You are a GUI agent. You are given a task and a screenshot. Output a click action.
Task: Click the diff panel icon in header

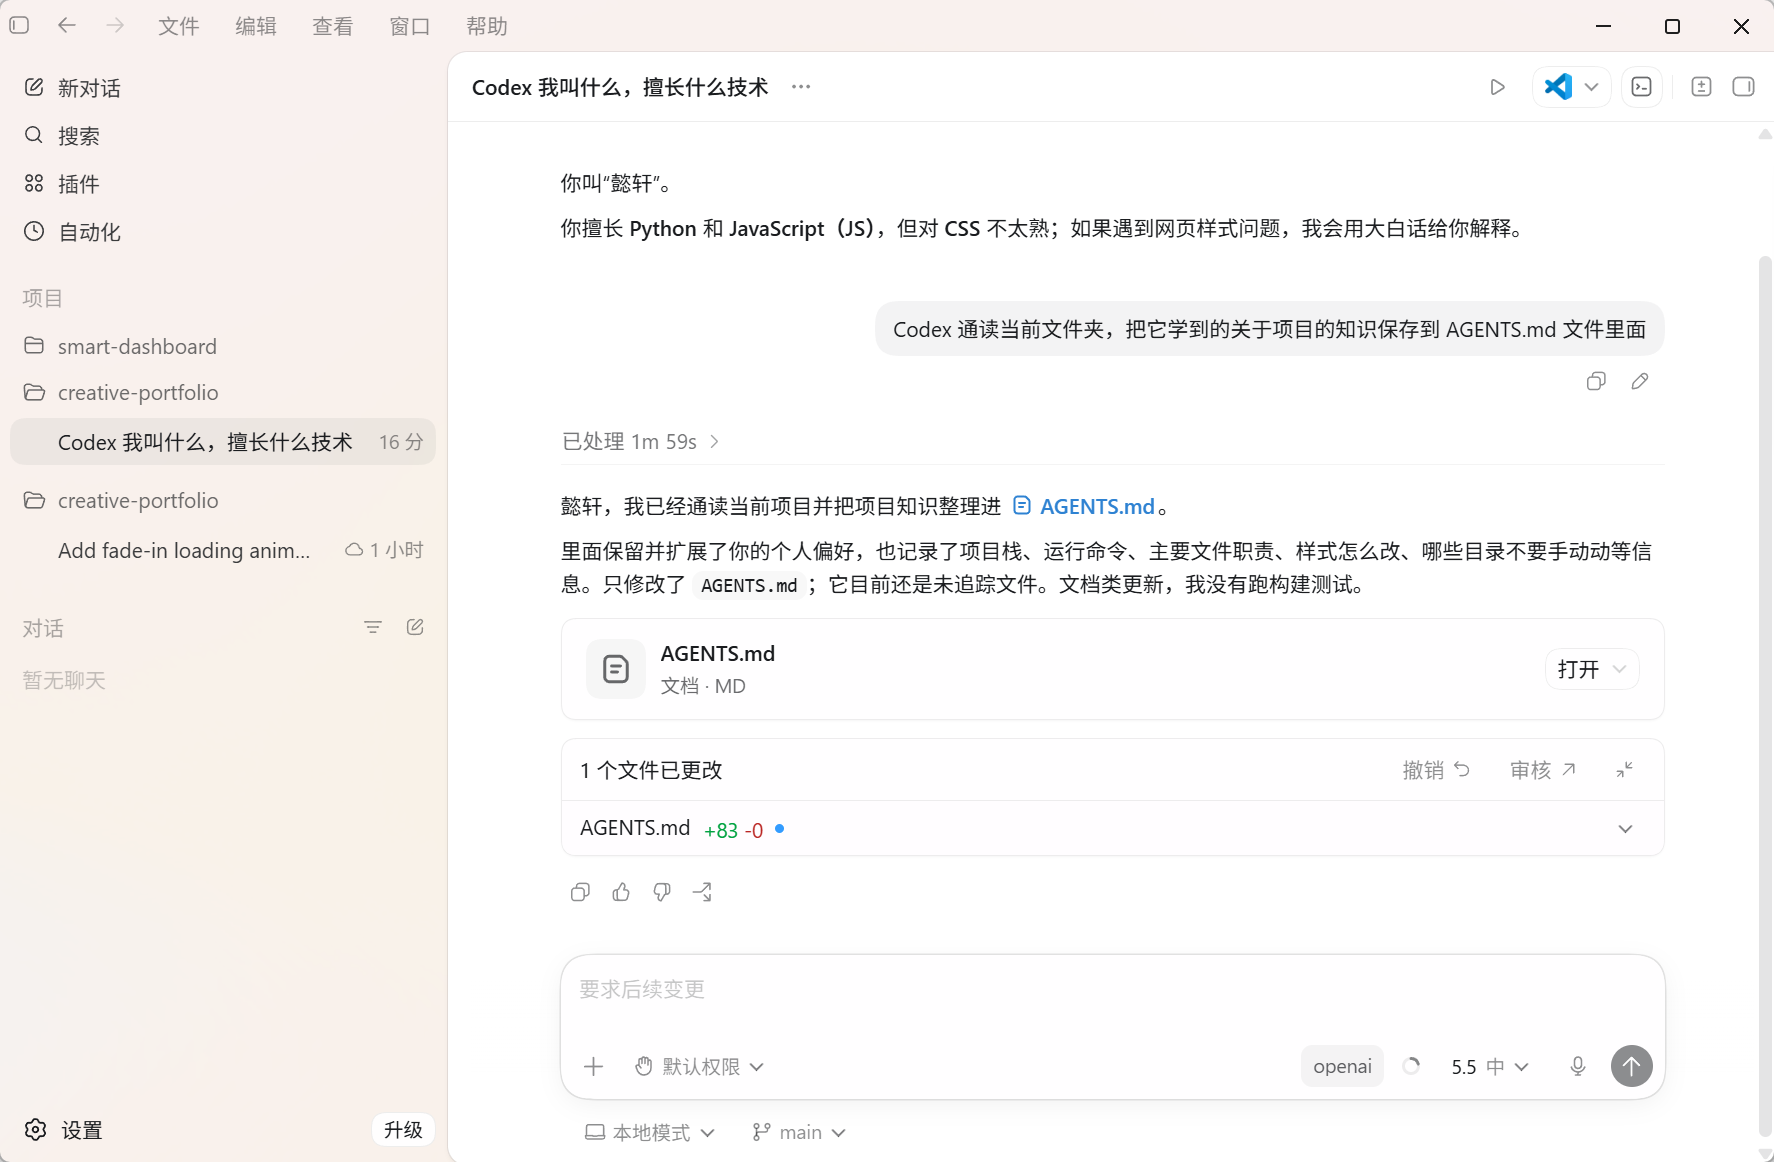pos(1701,87)
